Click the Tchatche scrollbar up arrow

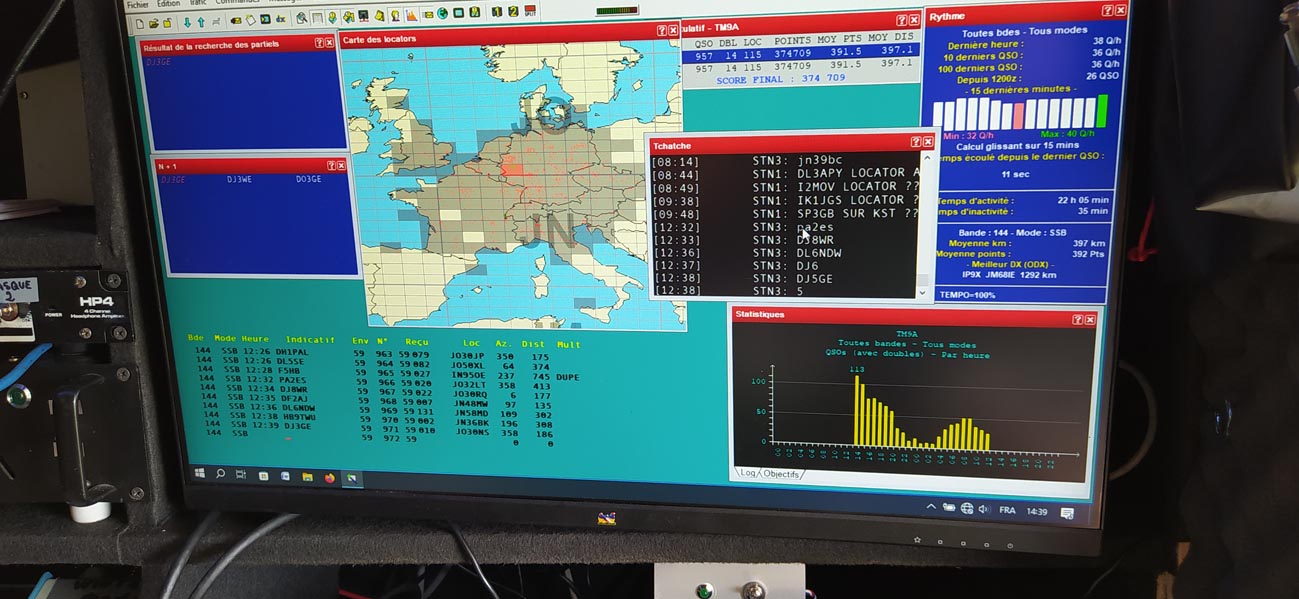point(927,159)
